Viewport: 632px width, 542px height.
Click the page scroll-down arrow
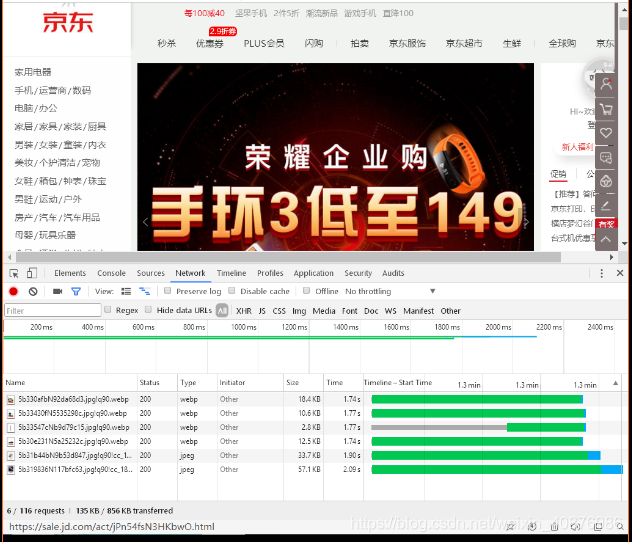click(x=624, y=243)
